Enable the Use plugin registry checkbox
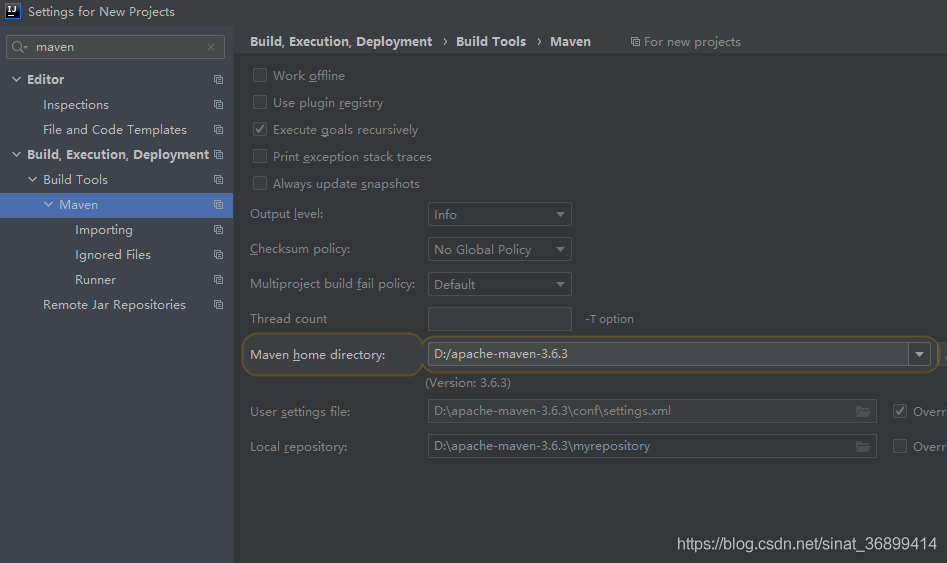The width and height of the screenshot is (947, 563). [x=260, y=102]
